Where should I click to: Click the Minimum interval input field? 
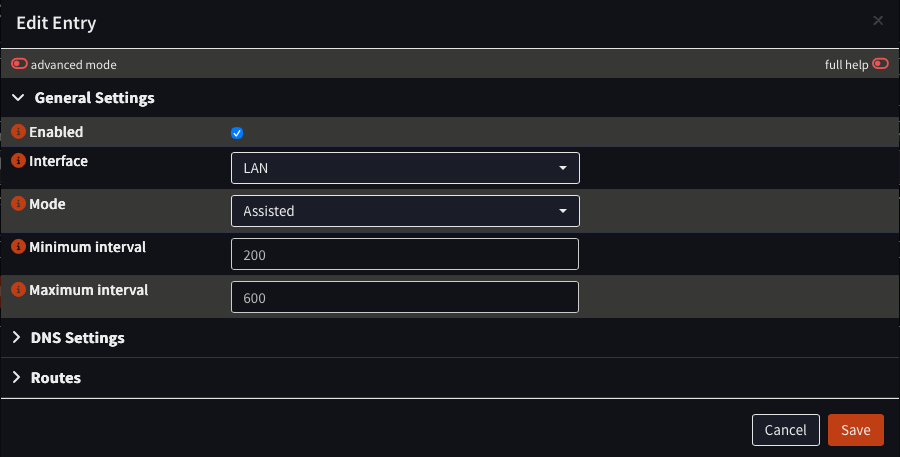(x=405, y=255)
